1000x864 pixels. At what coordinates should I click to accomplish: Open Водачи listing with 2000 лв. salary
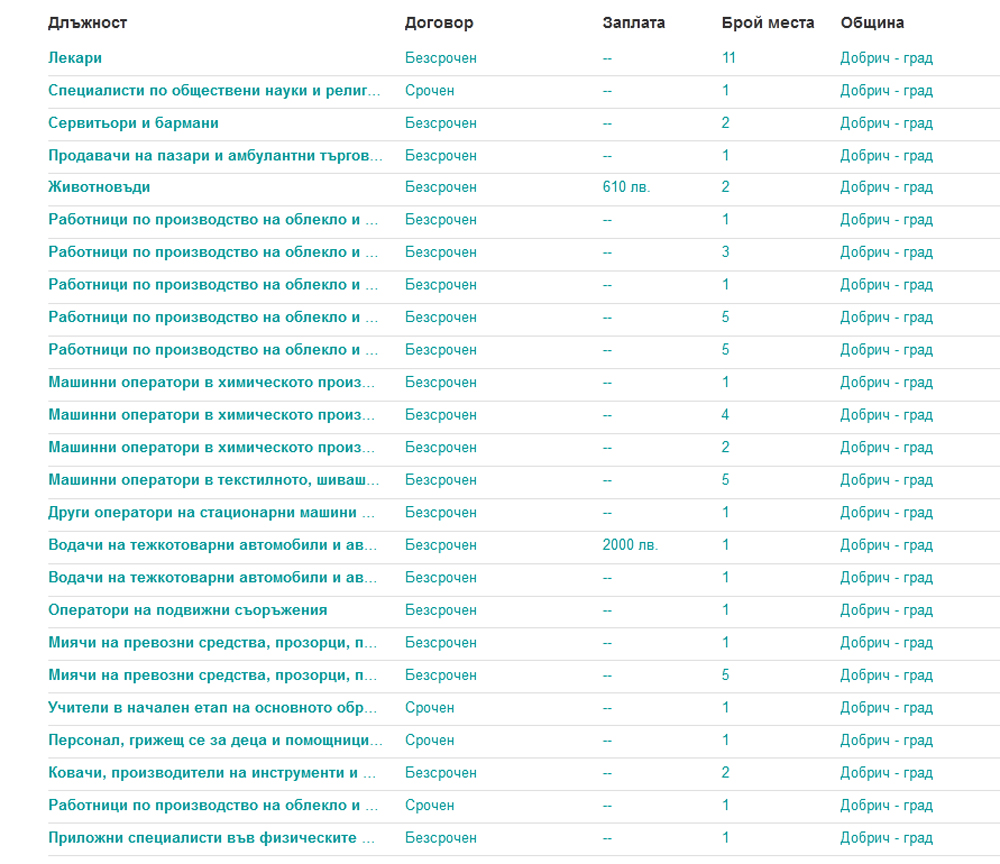click(x=212, y=545)
